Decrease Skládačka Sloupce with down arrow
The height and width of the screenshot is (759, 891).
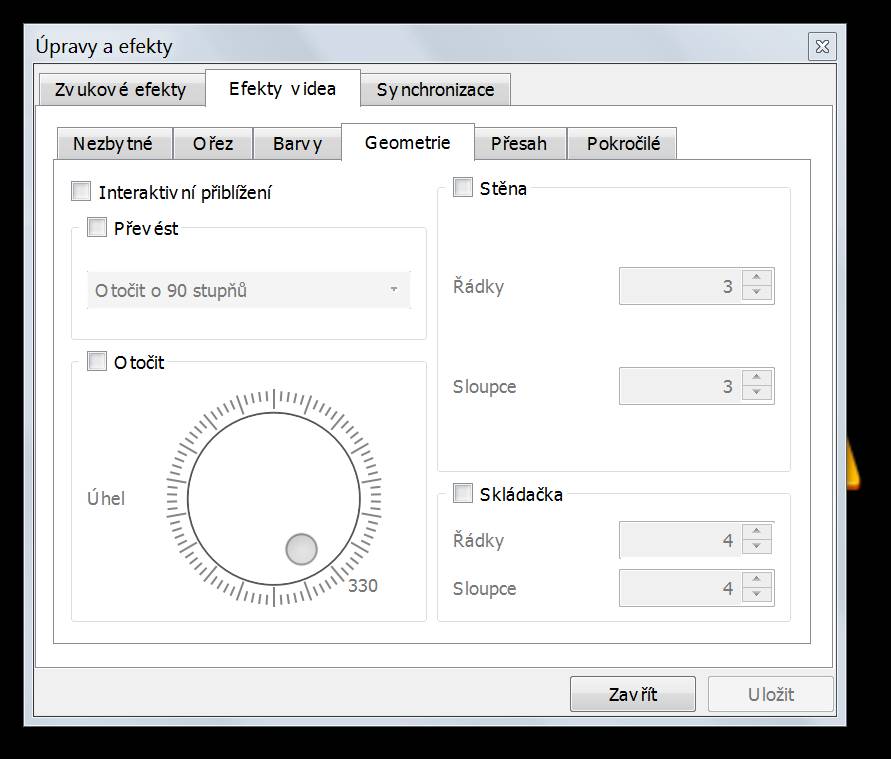756,594
